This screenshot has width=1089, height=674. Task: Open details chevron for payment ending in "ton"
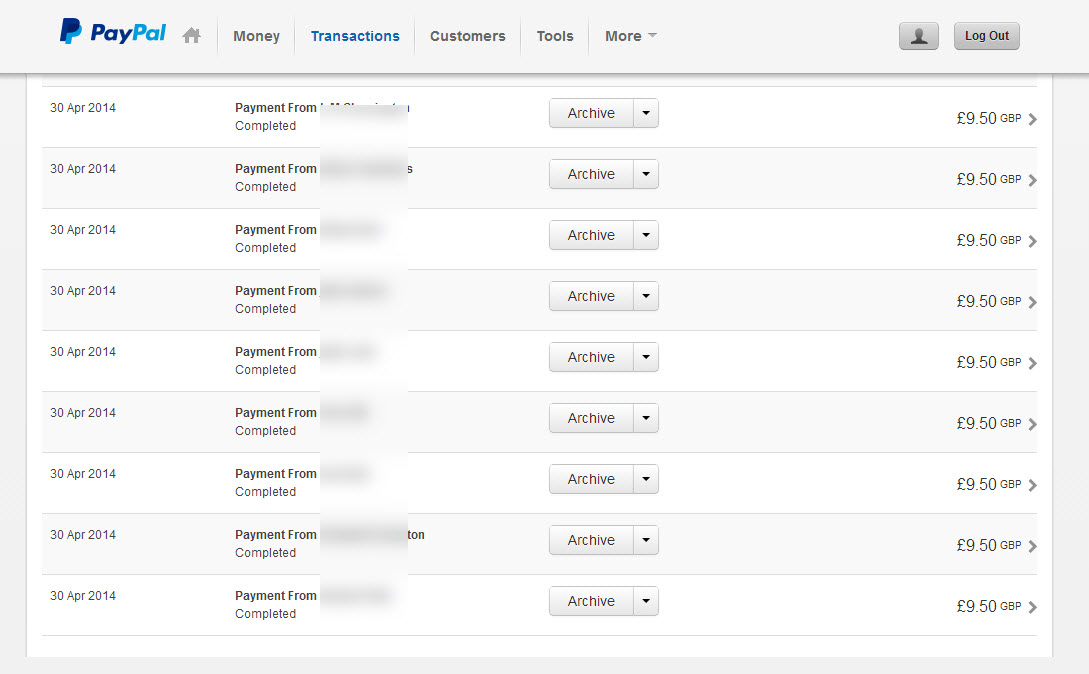coord(1033,546)
